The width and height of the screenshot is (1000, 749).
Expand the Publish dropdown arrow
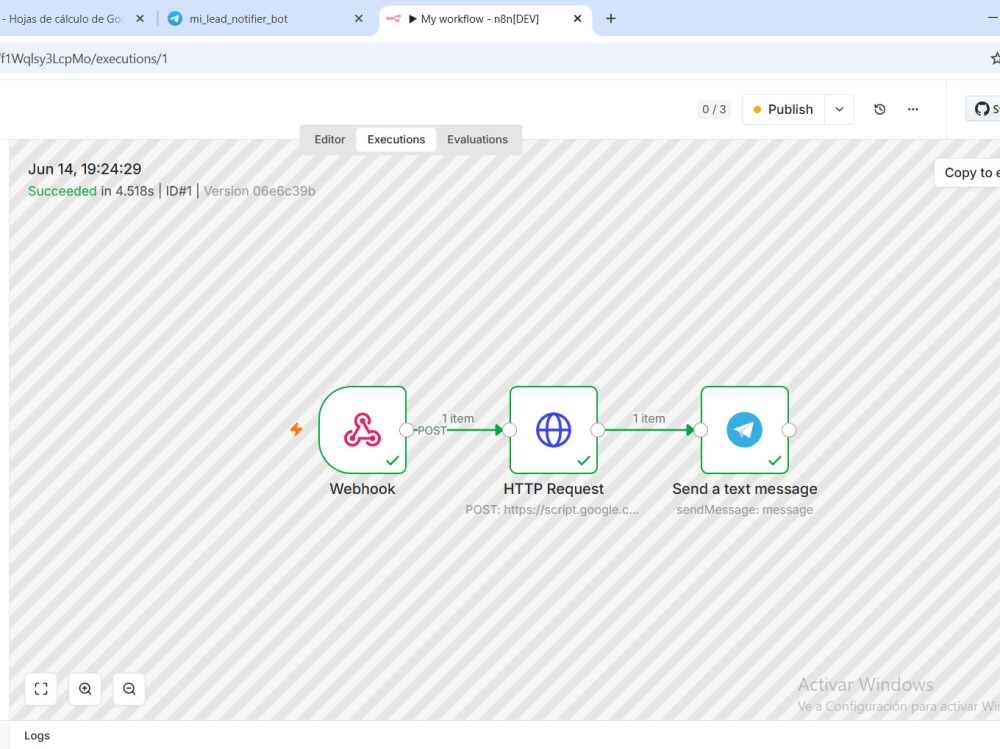tap(839, 109)
